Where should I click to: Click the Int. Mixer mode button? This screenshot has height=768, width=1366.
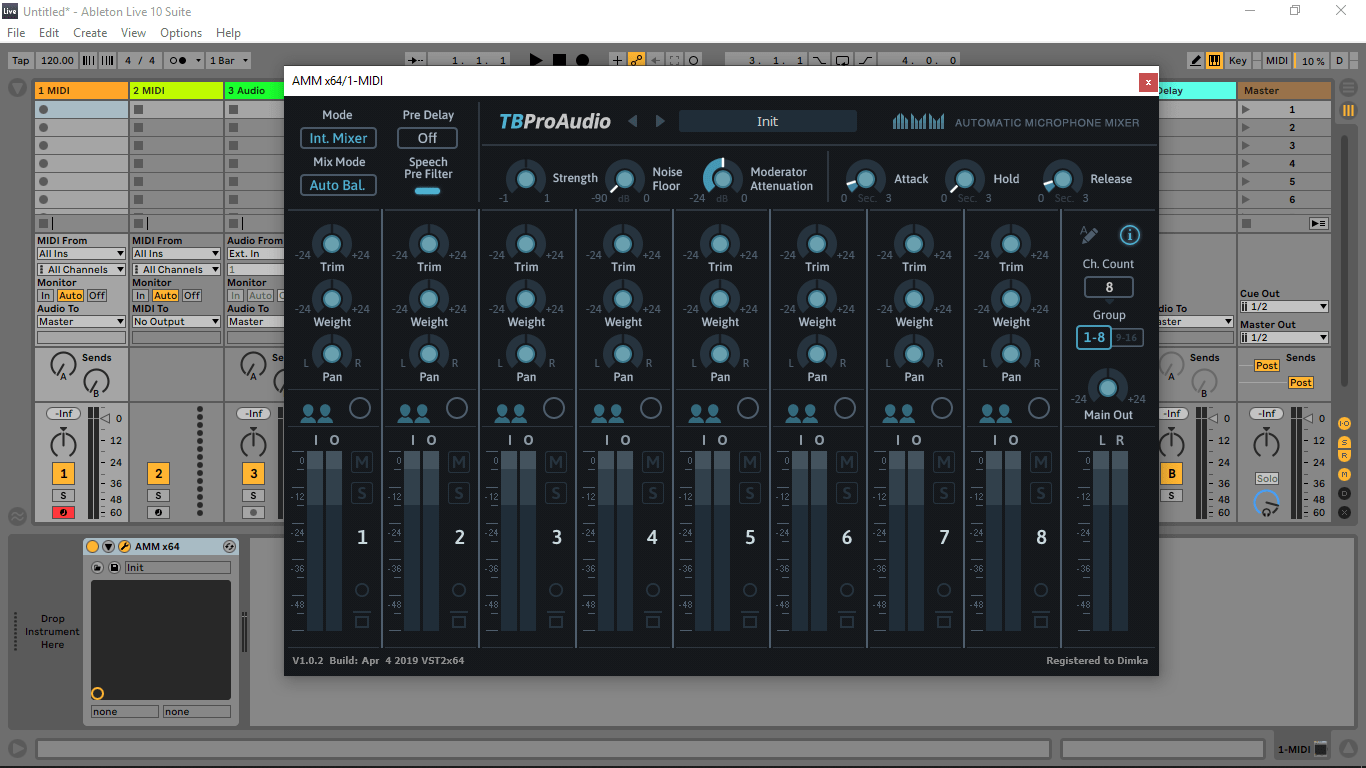coord(338,138)
